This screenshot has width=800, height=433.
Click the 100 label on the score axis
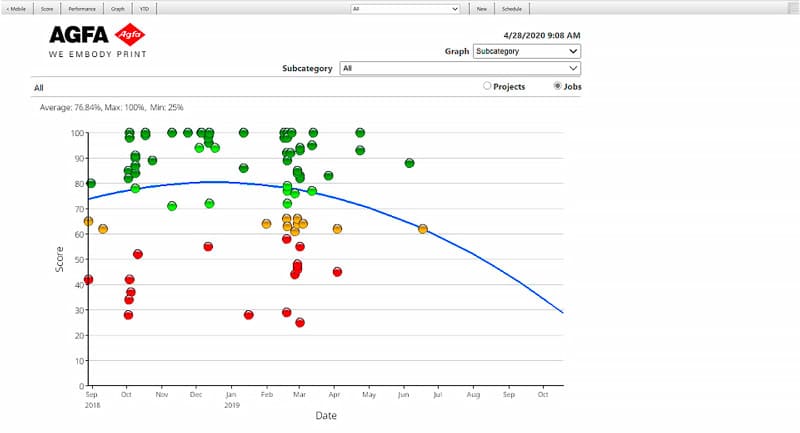[77, 133]
